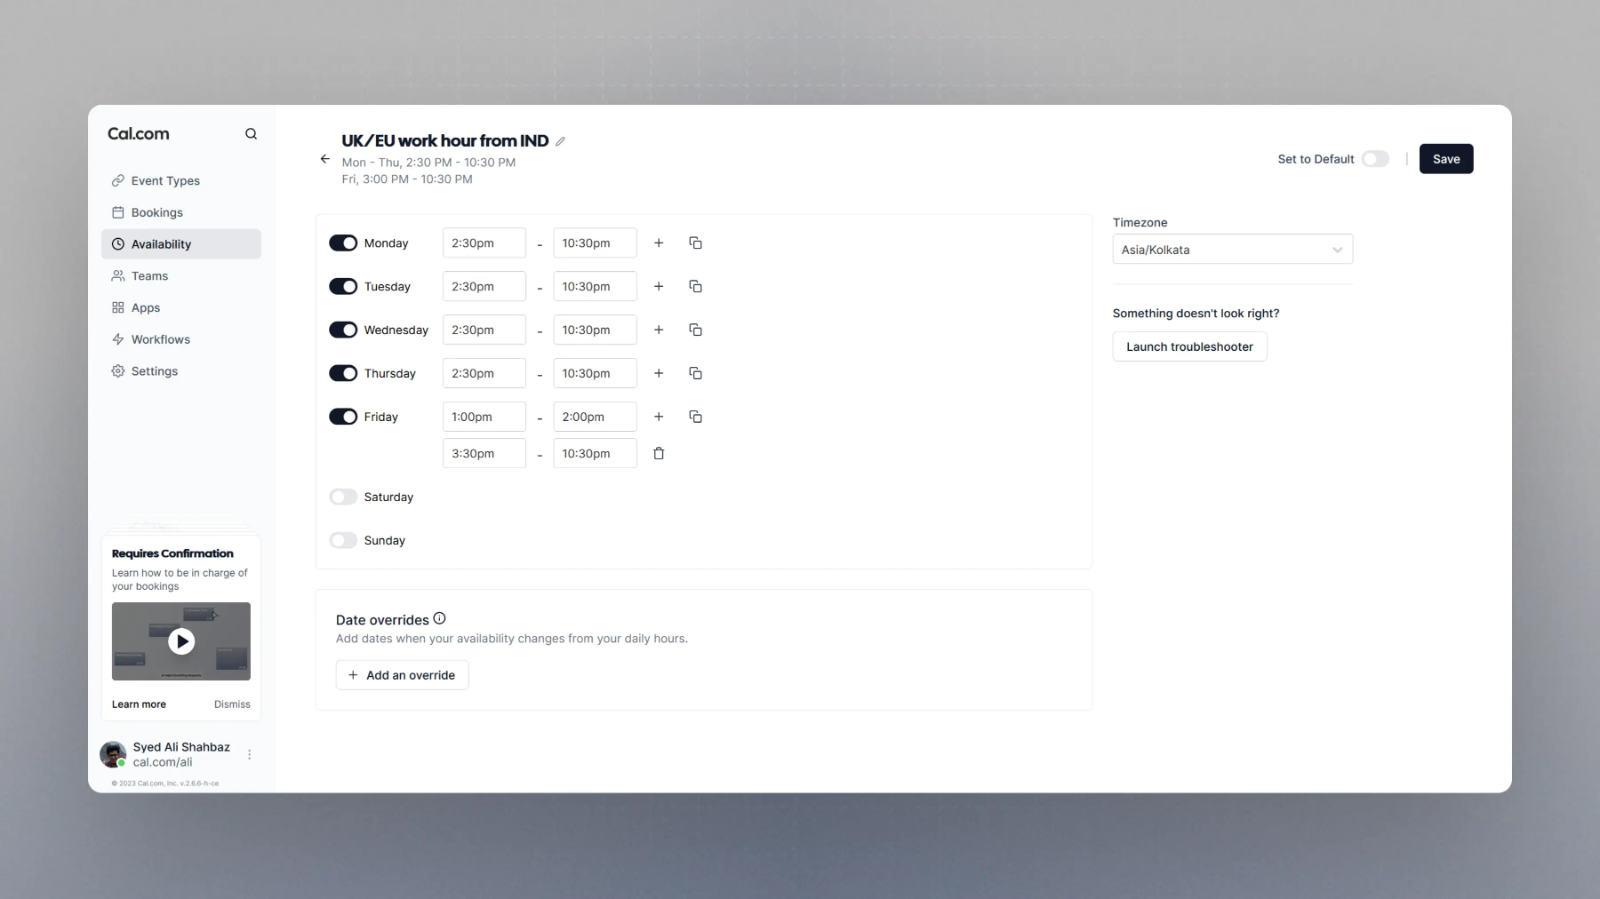Open Tuesday start time selector
This screenshot has width=1600, height=899.
(x=484, y=286)
